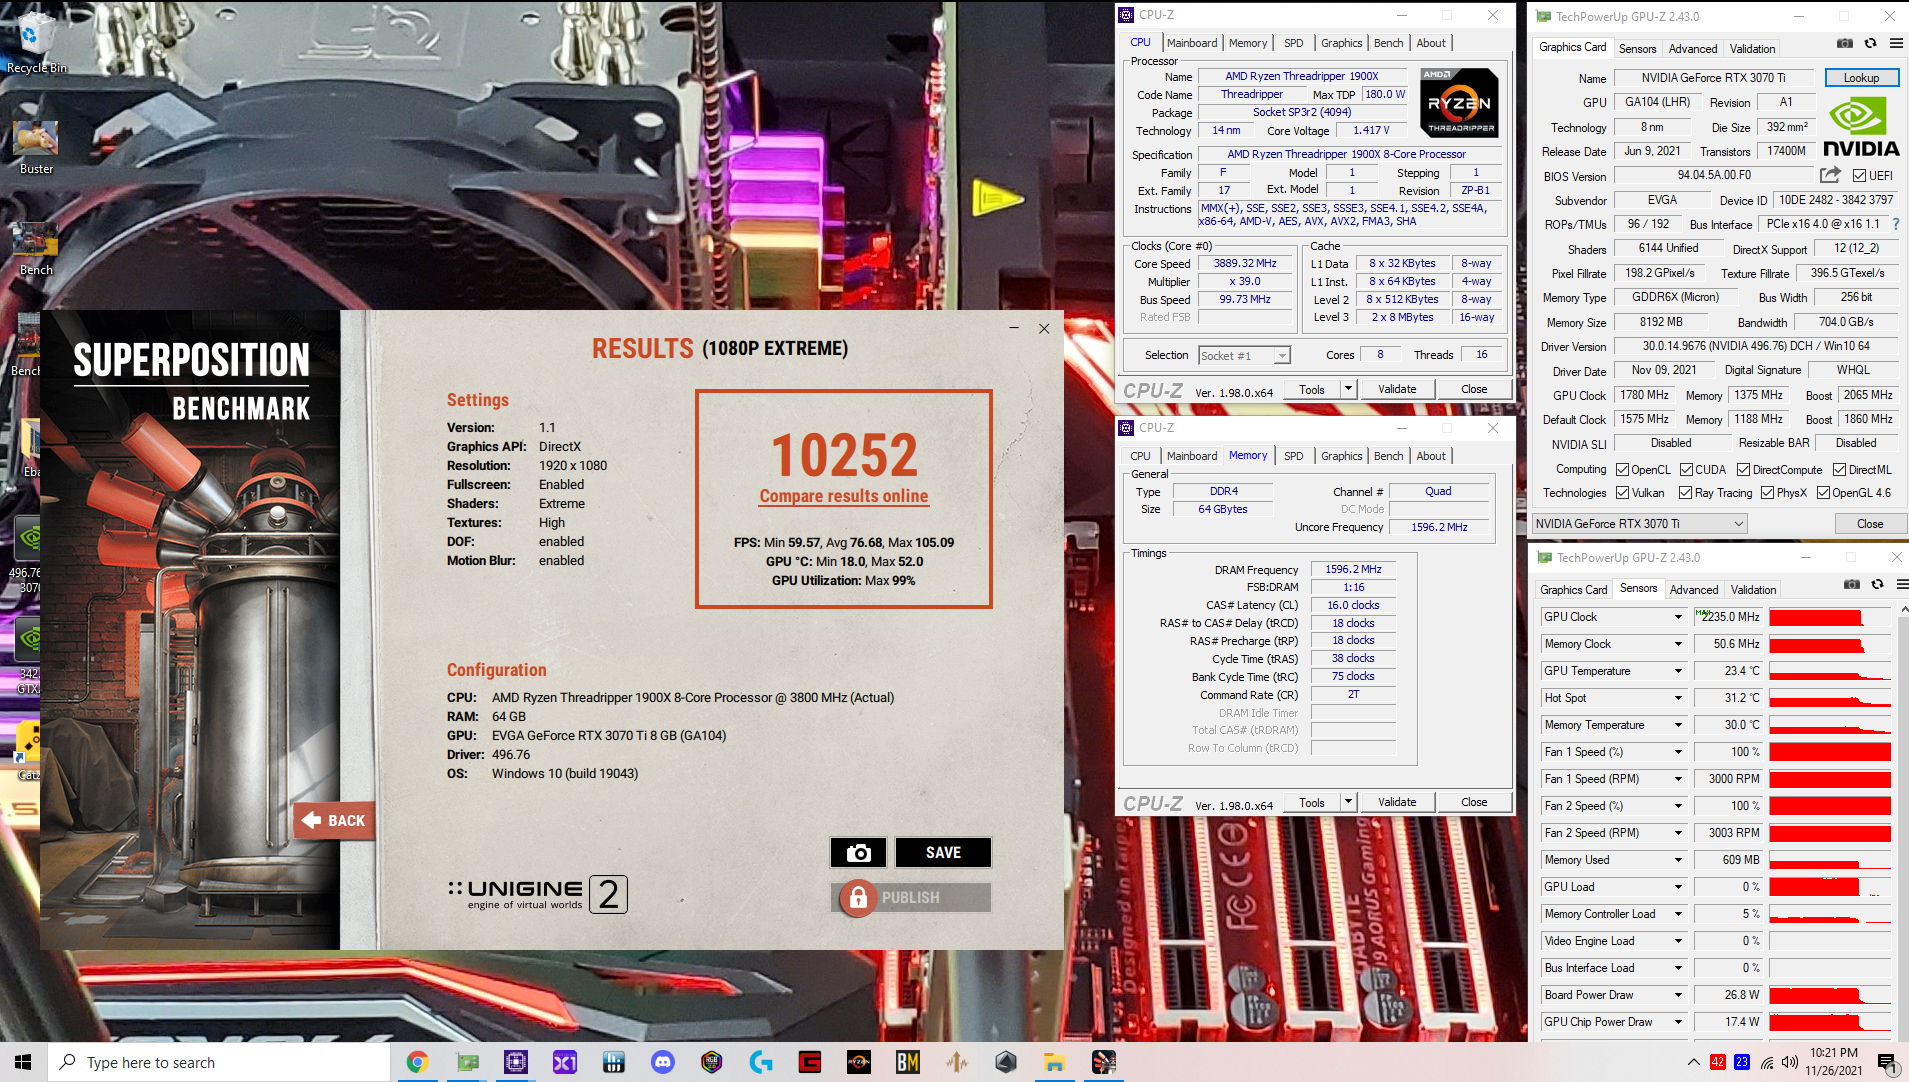Viewport: 1909px width, 1082px height.
Task: Open the EVGA Precision X1 taskbar icon
Action: (x=565, y=1062)
